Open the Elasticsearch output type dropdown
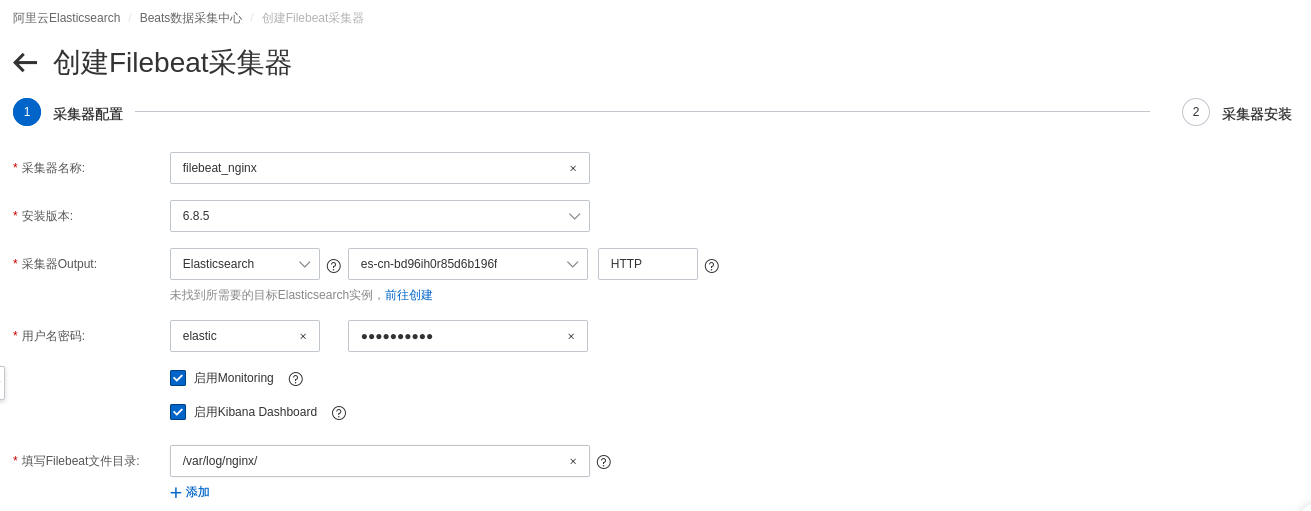Screen dimensions: 1311x511 tap(245, 264)
